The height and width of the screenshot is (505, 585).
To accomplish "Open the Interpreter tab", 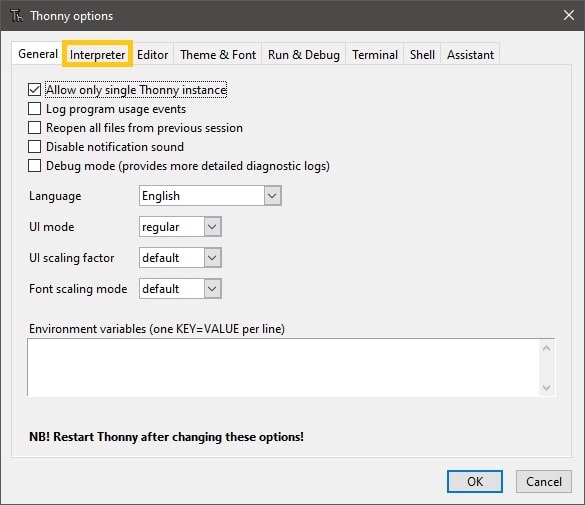I will tap(97, 55).
